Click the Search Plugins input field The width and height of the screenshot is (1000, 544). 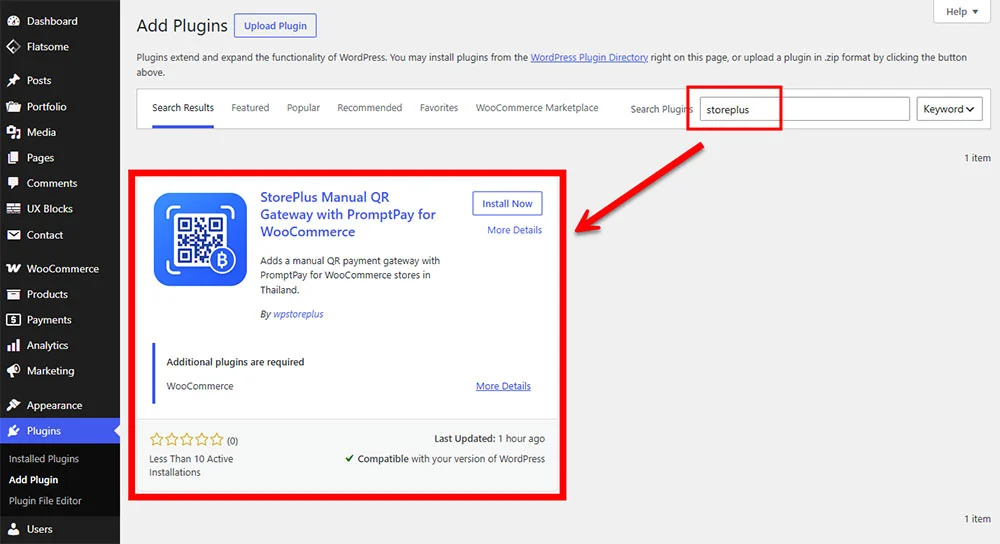pos(805,109)
